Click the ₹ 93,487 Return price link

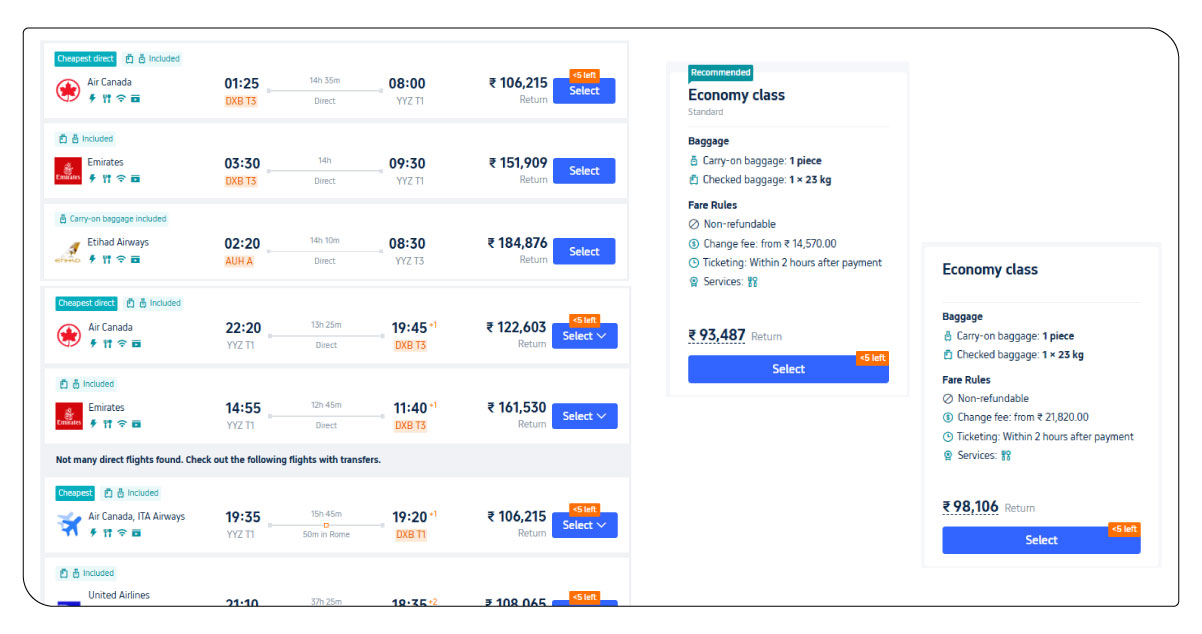[x=718, y=335]
